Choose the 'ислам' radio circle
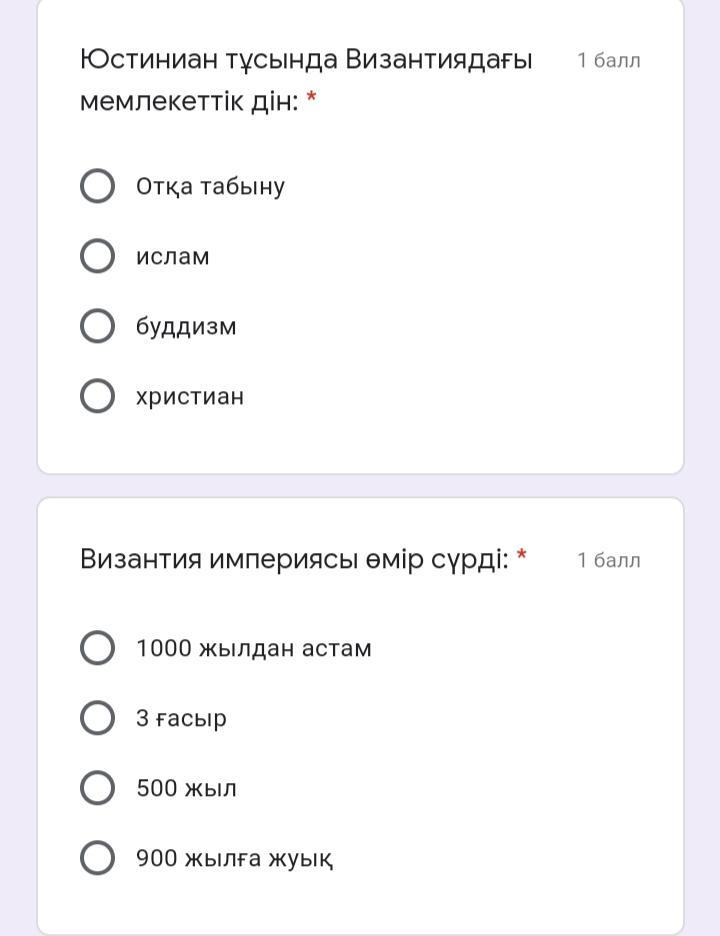The height and width of the screenshot is (936, 720). coord(97,256)
